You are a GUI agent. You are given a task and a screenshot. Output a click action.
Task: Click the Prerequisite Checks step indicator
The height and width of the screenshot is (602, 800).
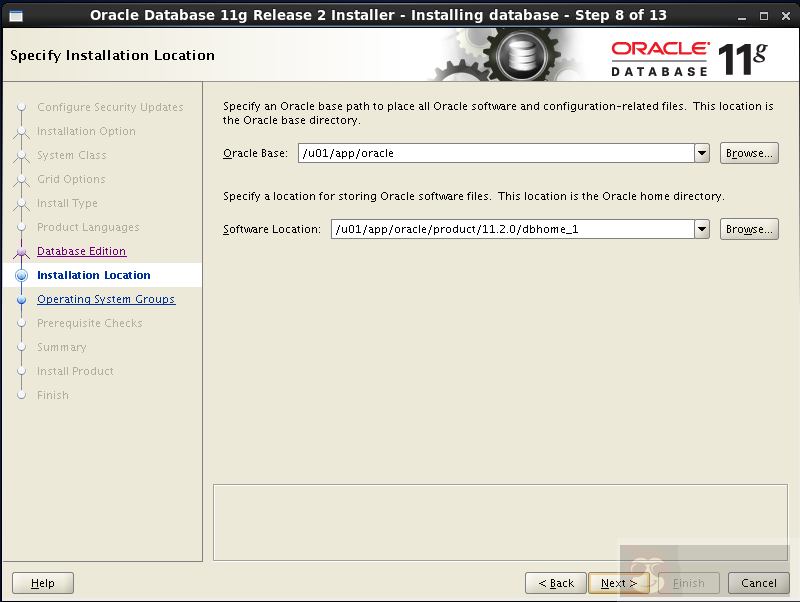click(x=24, y=323)
